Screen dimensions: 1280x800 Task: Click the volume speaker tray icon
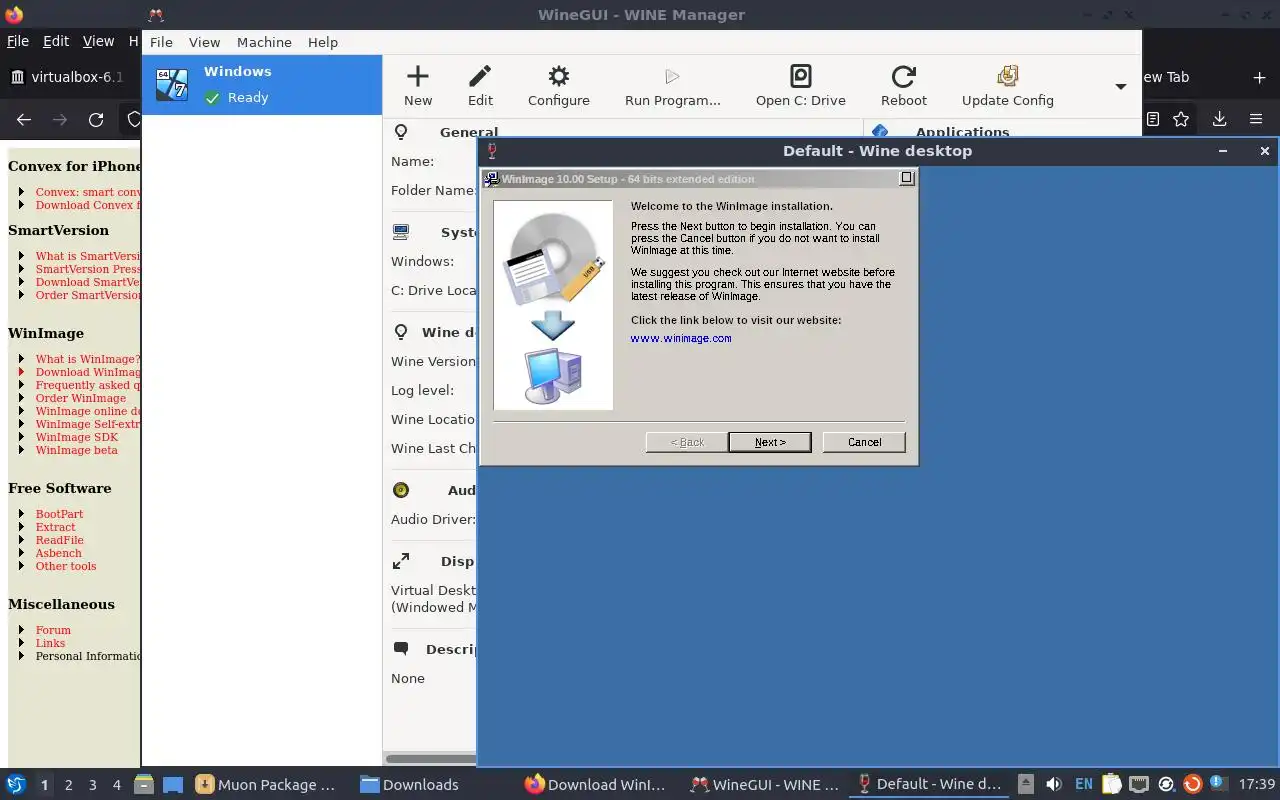pyautogui.click(x=1054, y=785)
